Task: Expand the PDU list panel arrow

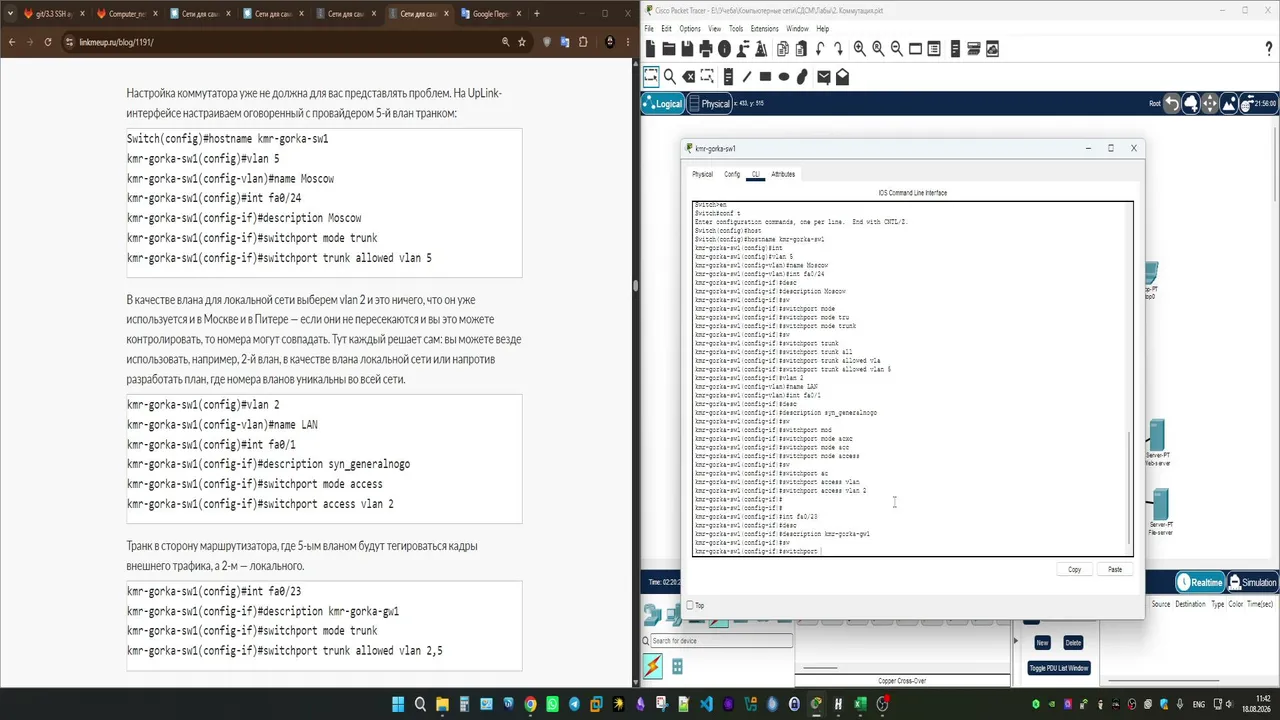Action: coord(1016,641)
